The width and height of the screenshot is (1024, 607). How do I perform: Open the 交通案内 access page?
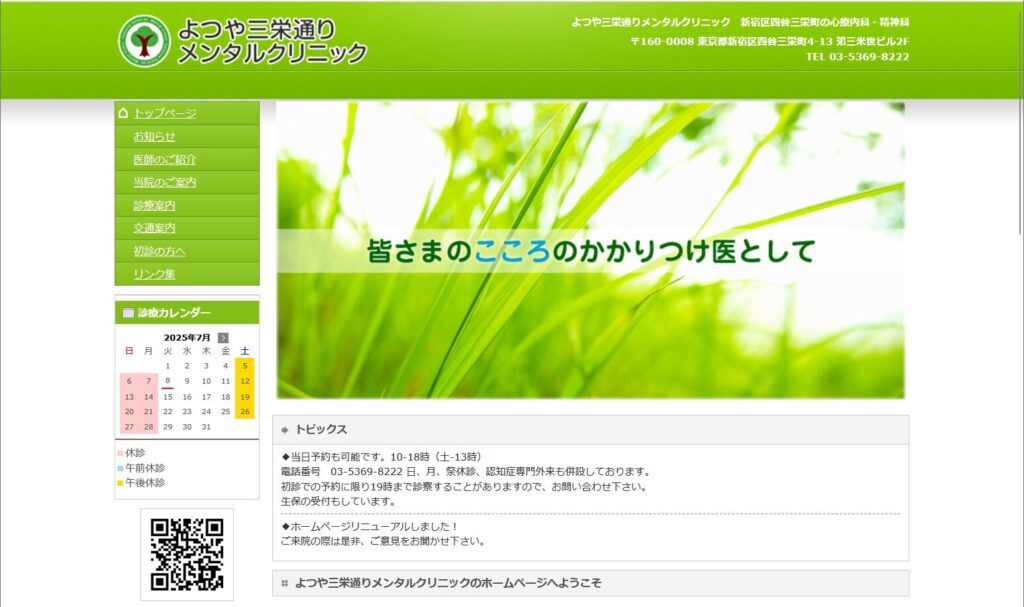pyautogui.click(x=154, y=228)
